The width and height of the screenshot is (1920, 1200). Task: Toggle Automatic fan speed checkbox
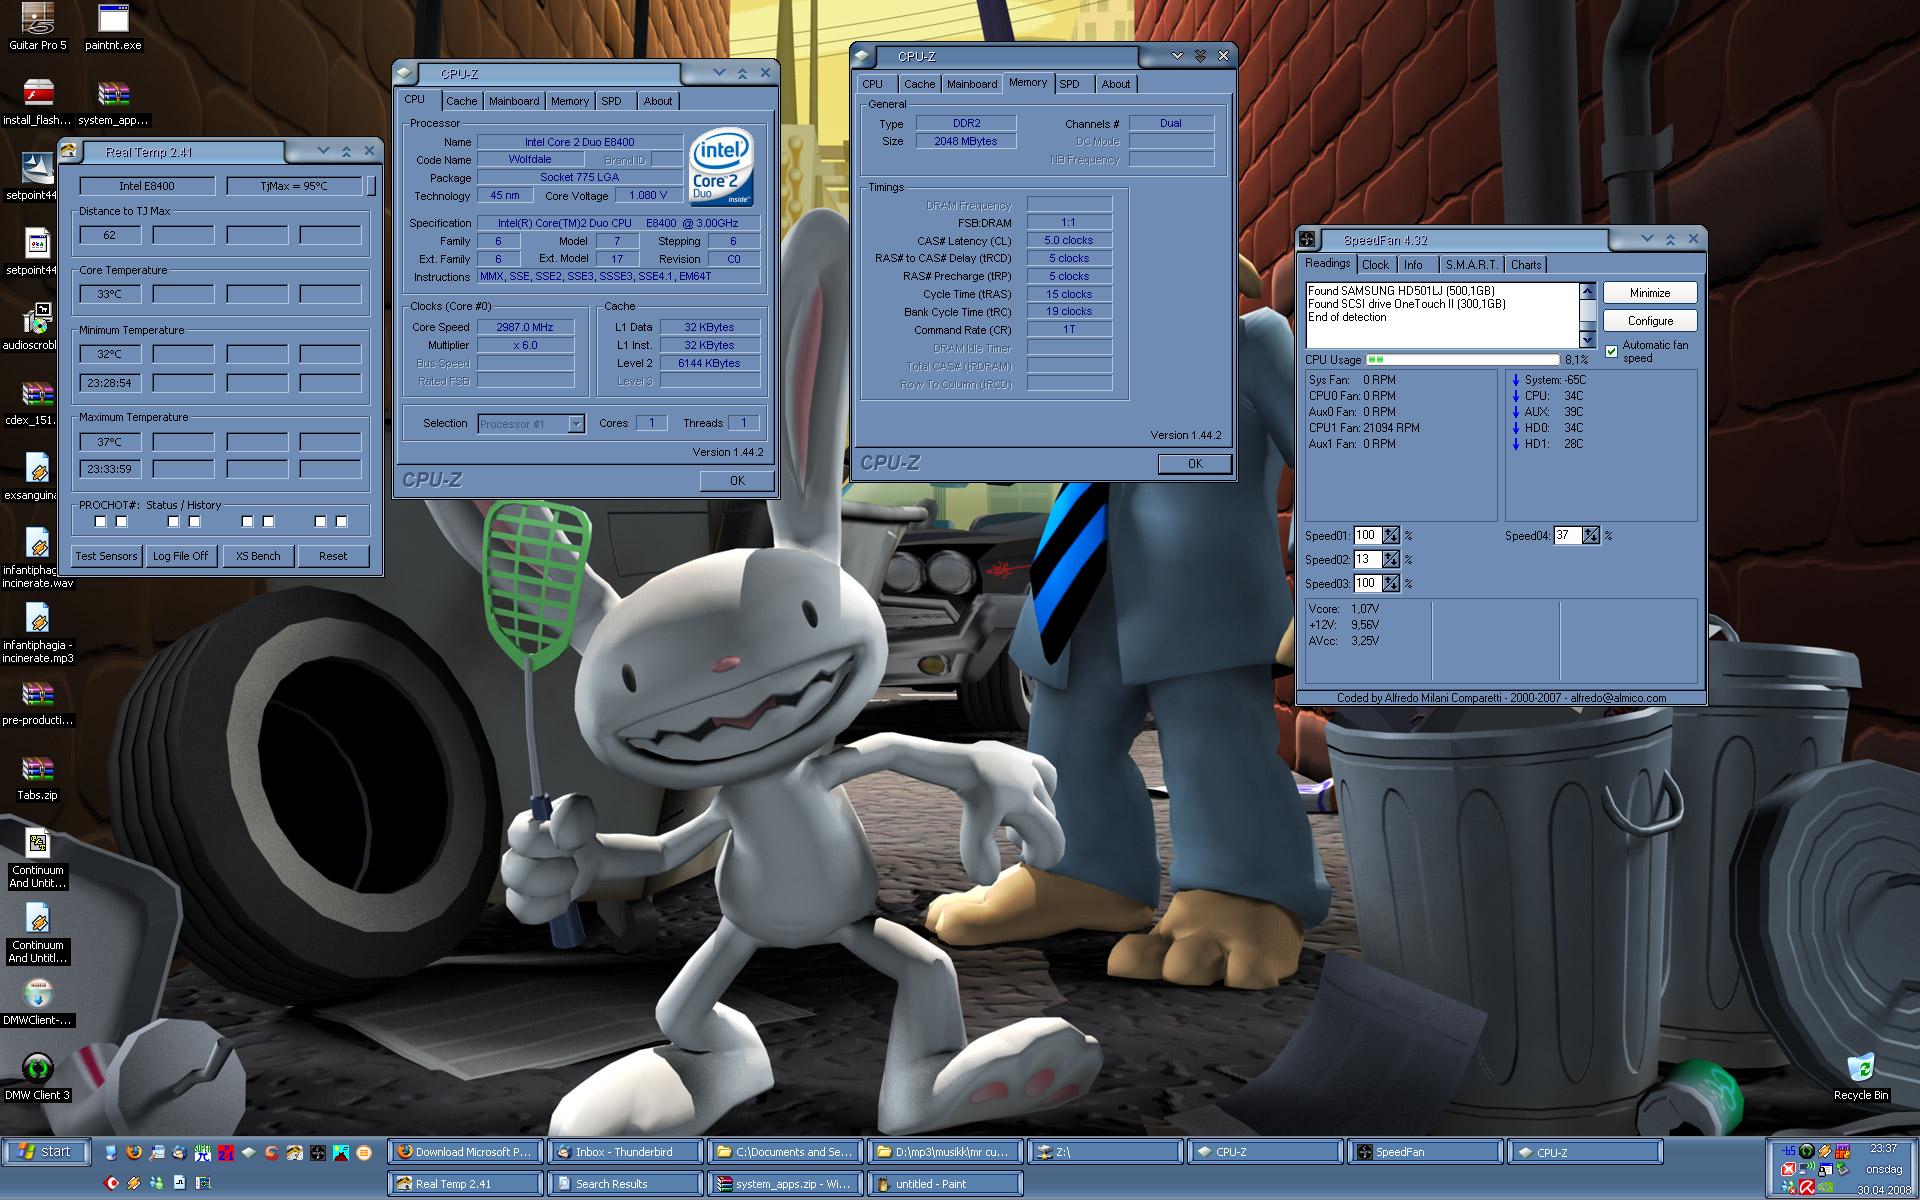coord(1611,351)
